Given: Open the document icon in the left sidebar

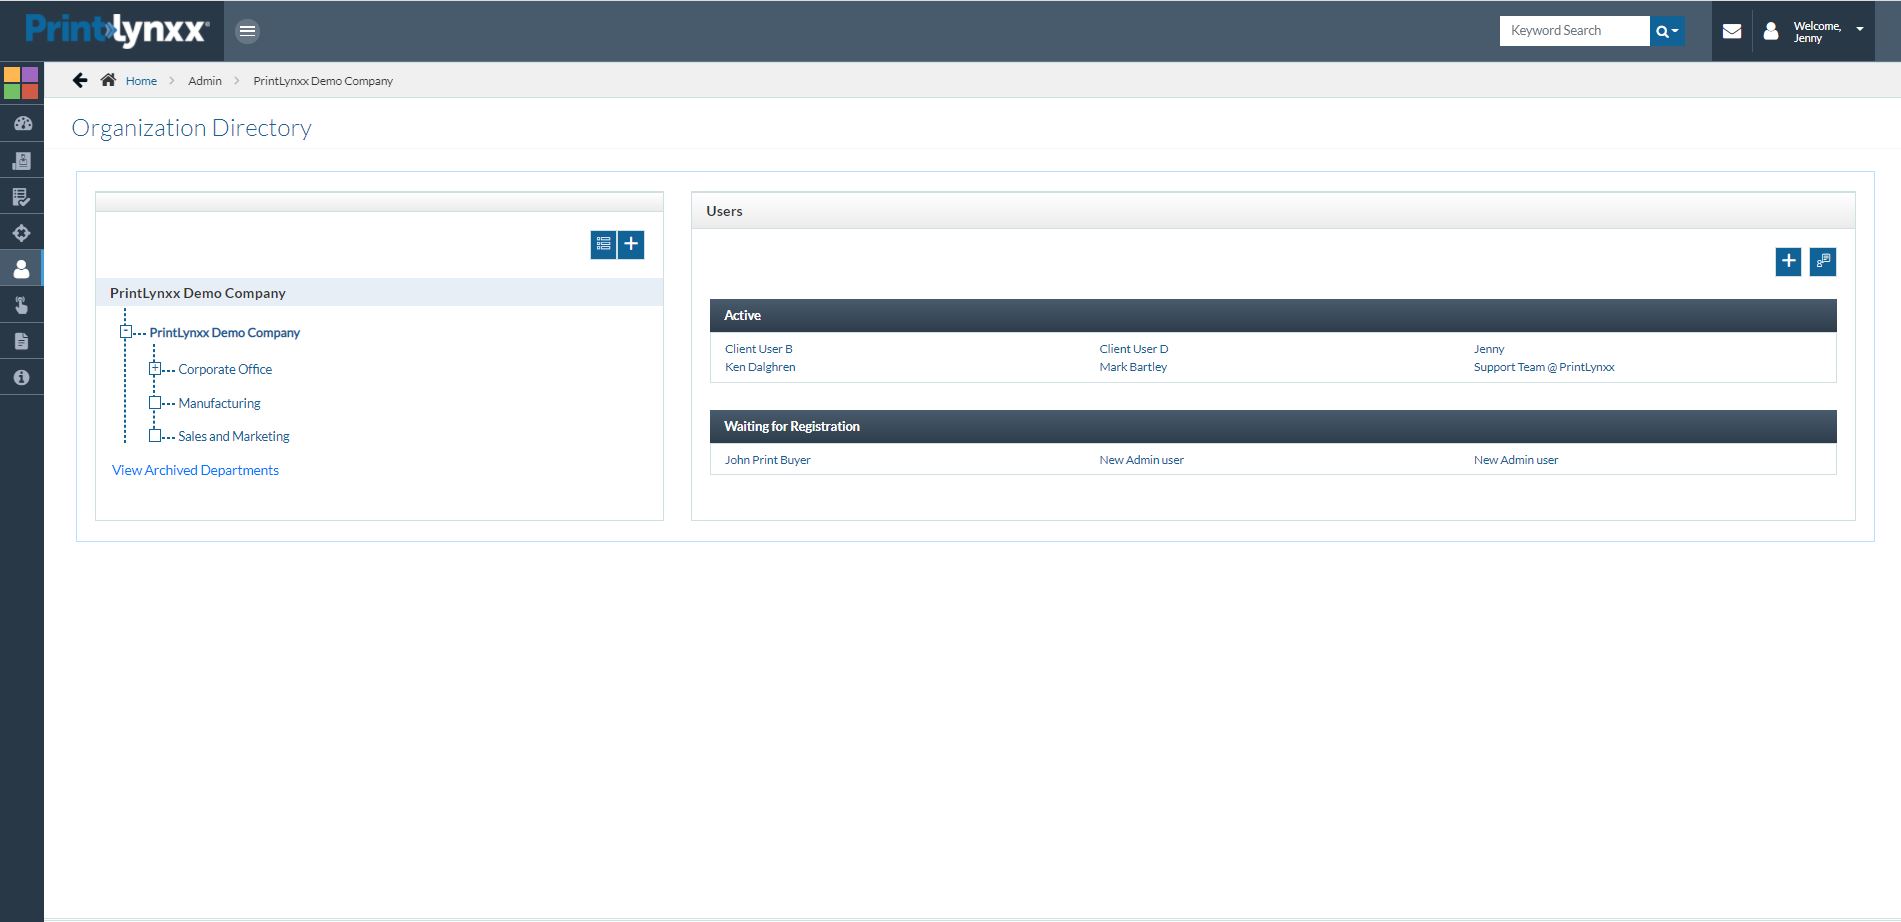Looking at the screenshot, I should pos(22,340).
